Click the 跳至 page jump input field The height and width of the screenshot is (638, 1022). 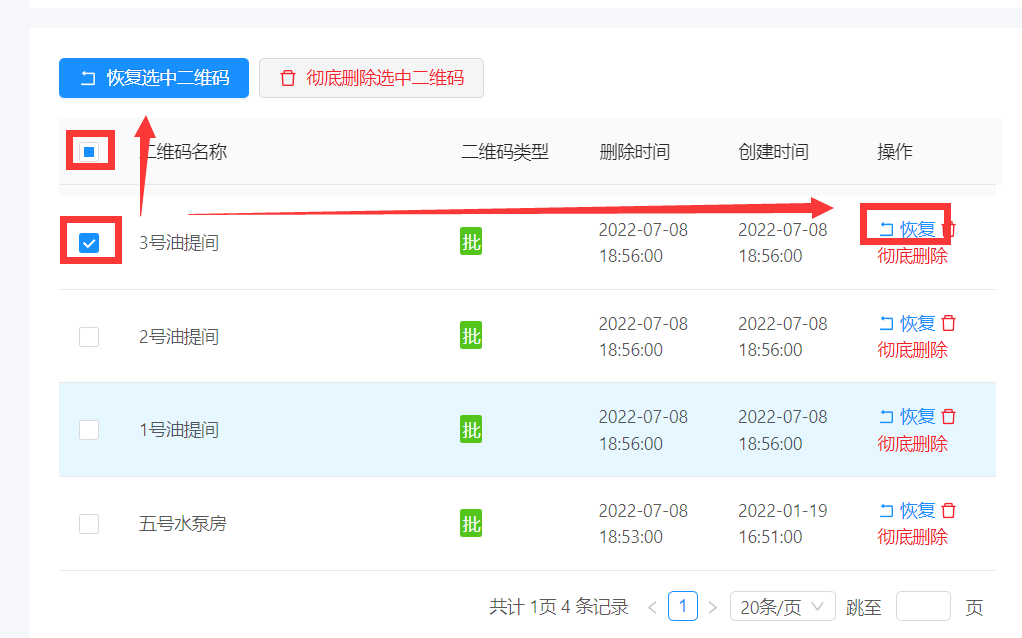(923, 607)
